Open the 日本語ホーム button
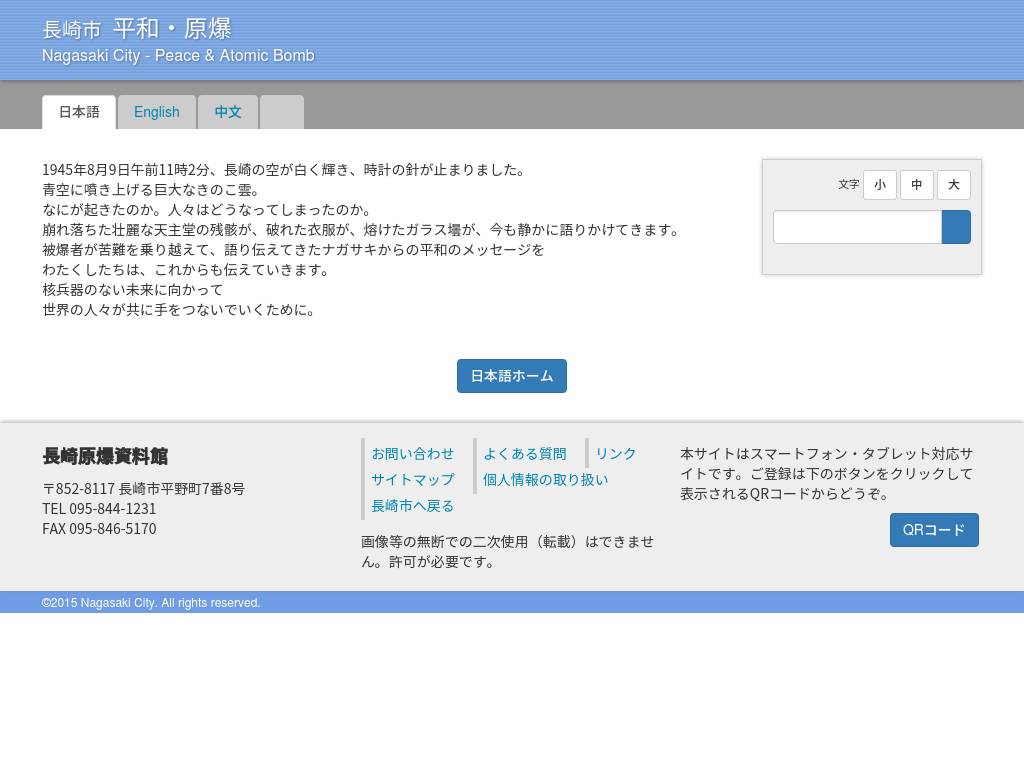Viewport: 1024px width, 768px height. (x=512, y=376)
